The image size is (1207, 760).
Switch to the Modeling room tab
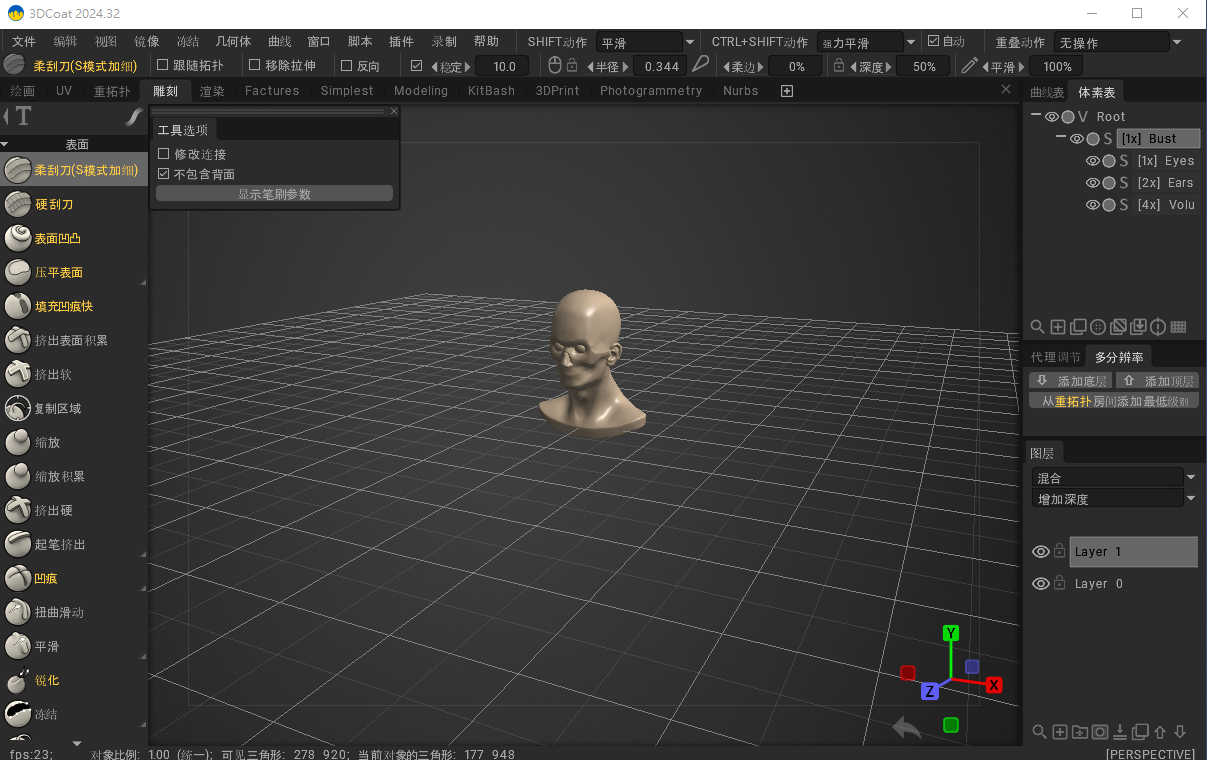(x=421, y=91)
